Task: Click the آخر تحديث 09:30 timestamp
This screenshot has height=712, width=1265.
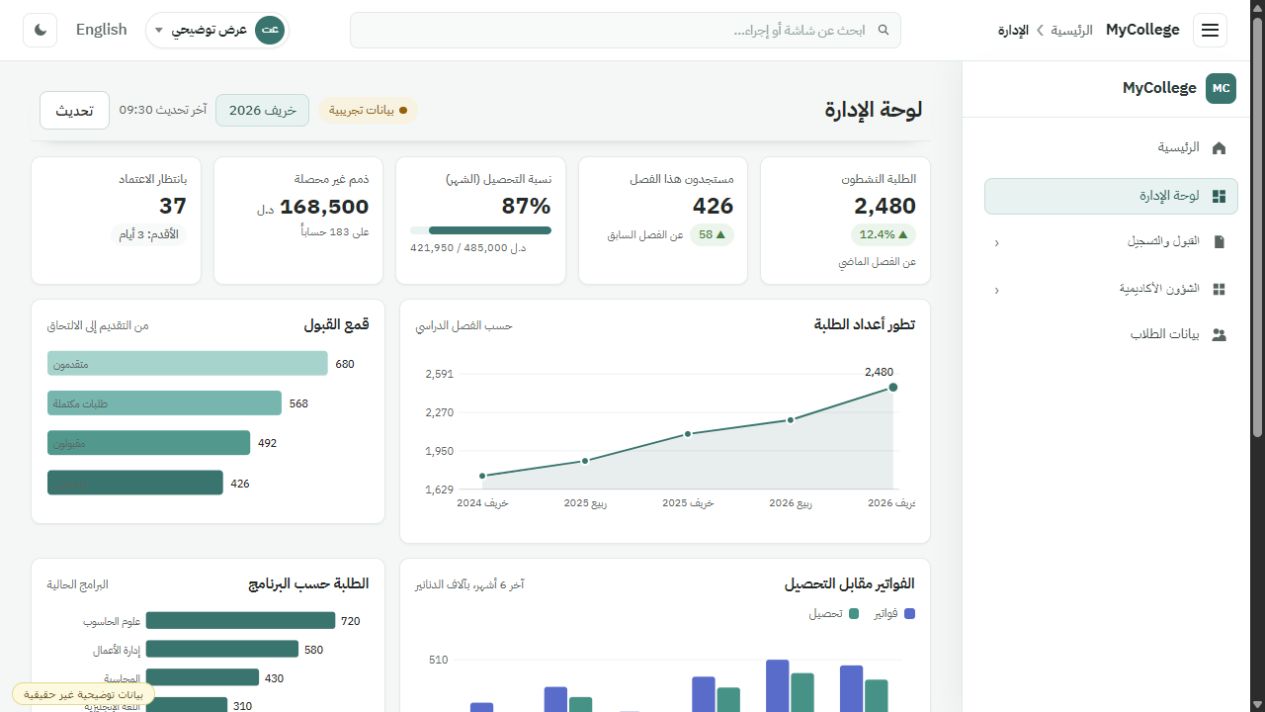Action: pyautogui.click(x=163, y=110)
